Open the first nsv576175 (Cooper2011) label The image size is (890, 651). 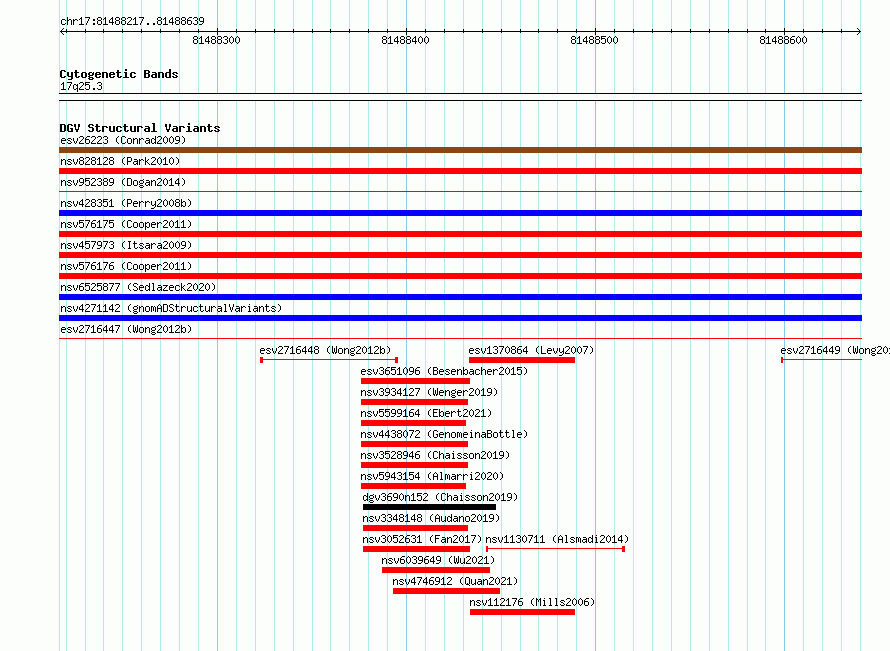click(126, 224)
